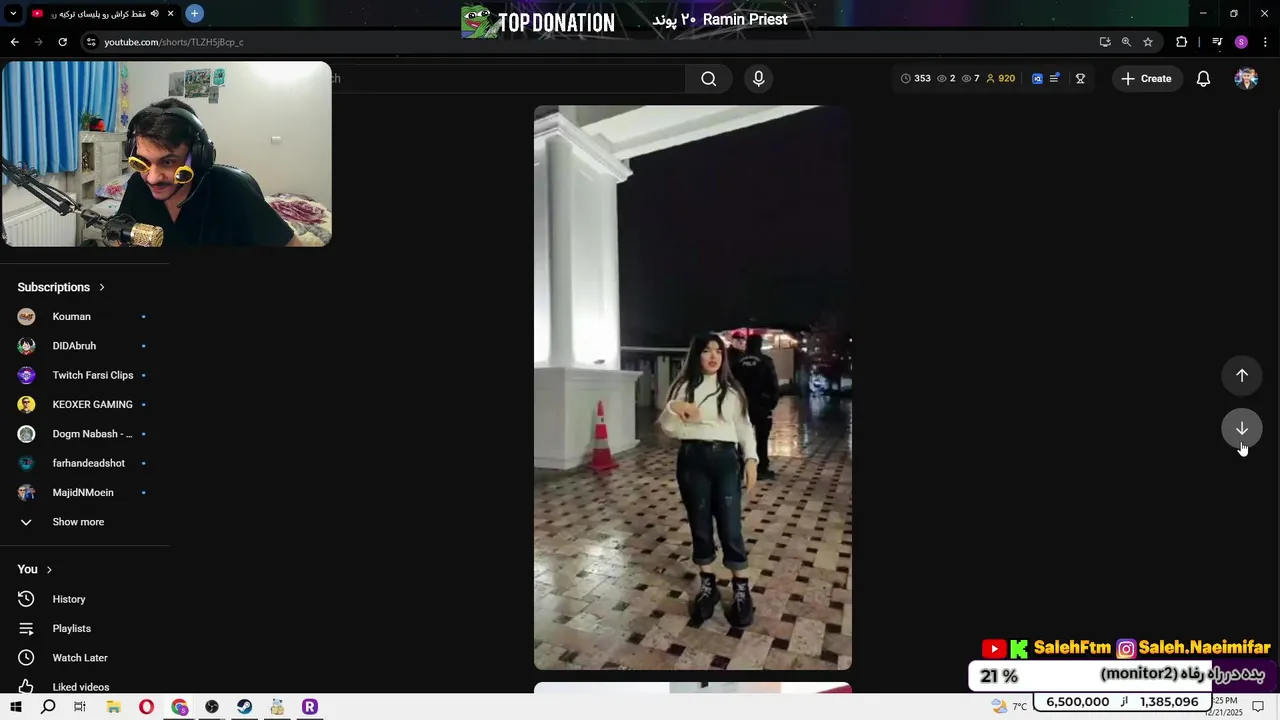The width and height of the screenshot is (1280, 720).
Task: Open KEOXER GAMING channel
Action: coord(83,405)
